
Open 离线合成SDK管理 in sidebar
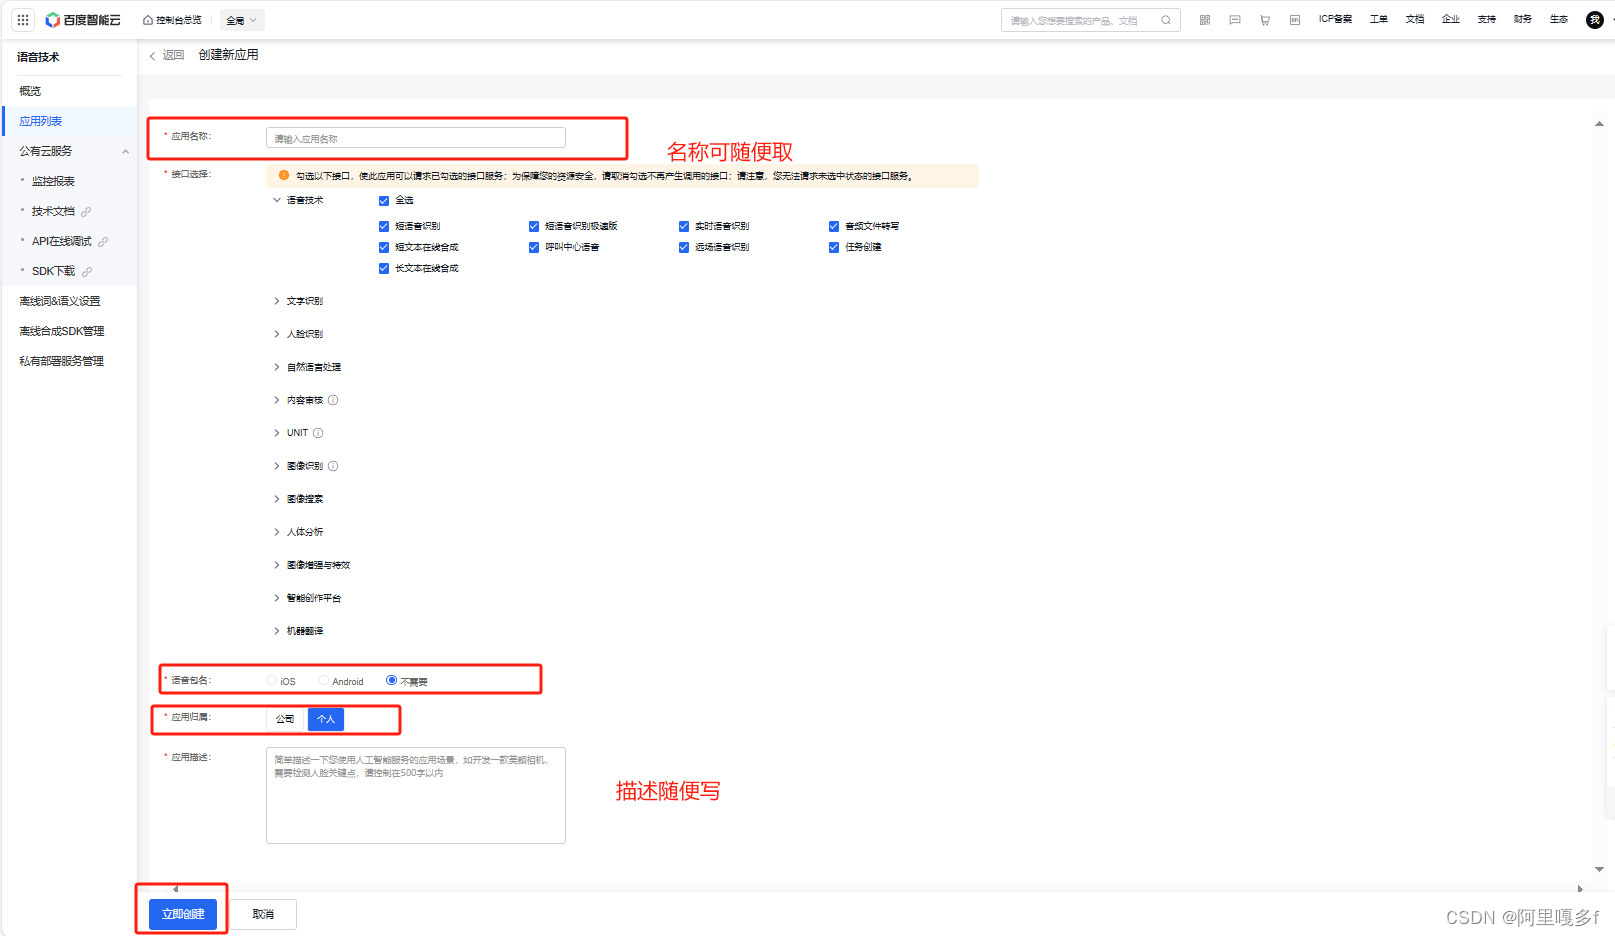(62, 331)
